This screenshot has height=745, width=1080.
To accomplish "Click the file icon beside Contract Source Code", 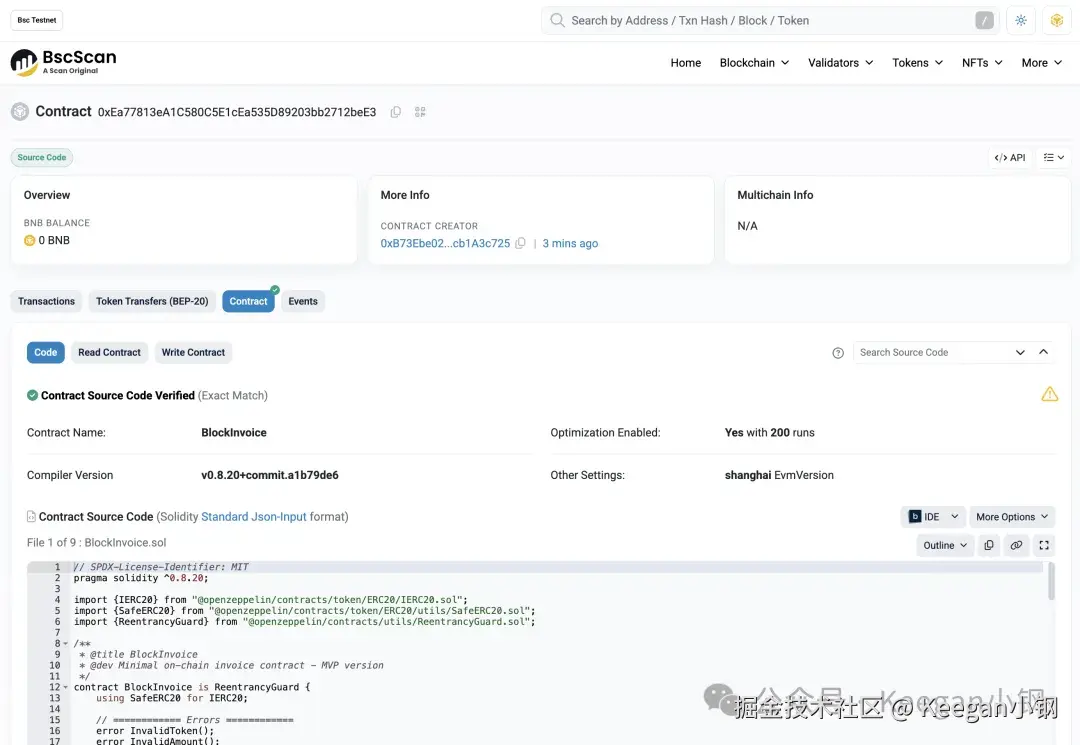I will pos(31,516).
